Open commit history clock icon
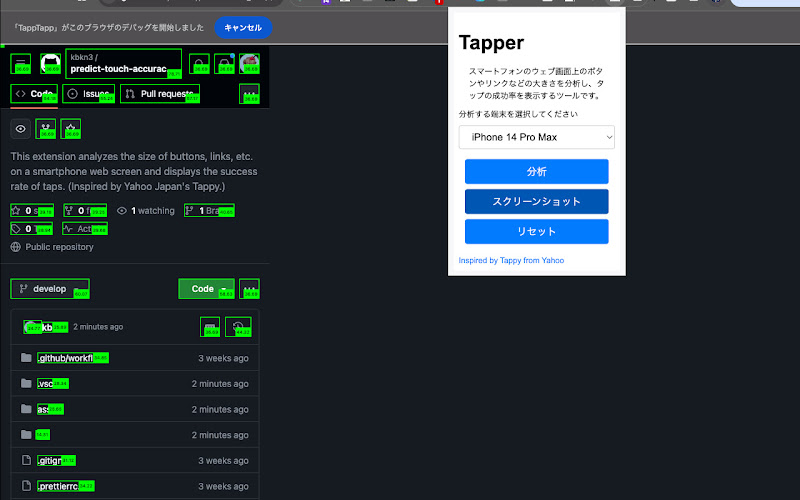This screenshot has width=800, height=500. pos(238,328)
